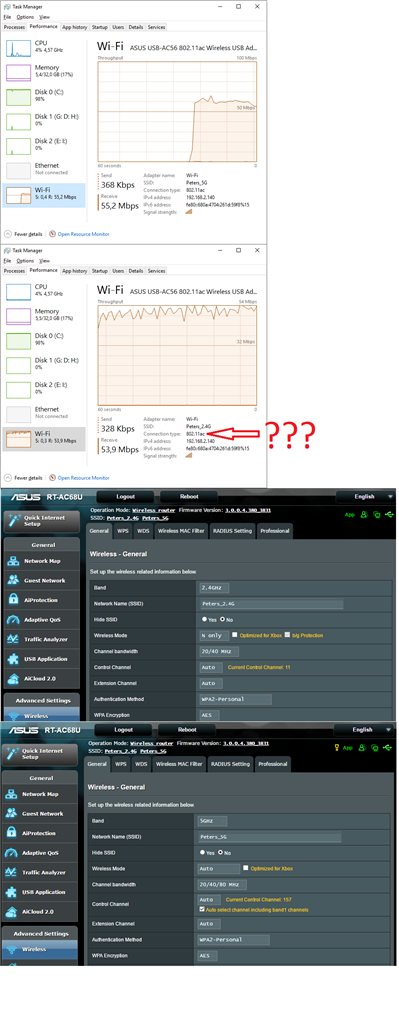Image resolution: width=399 pixels, height=1024 pixels.
Task: Click Wi-Fi throughput graph in lower Task Manager
Action: pyautogui.click(x=177, y=354)
